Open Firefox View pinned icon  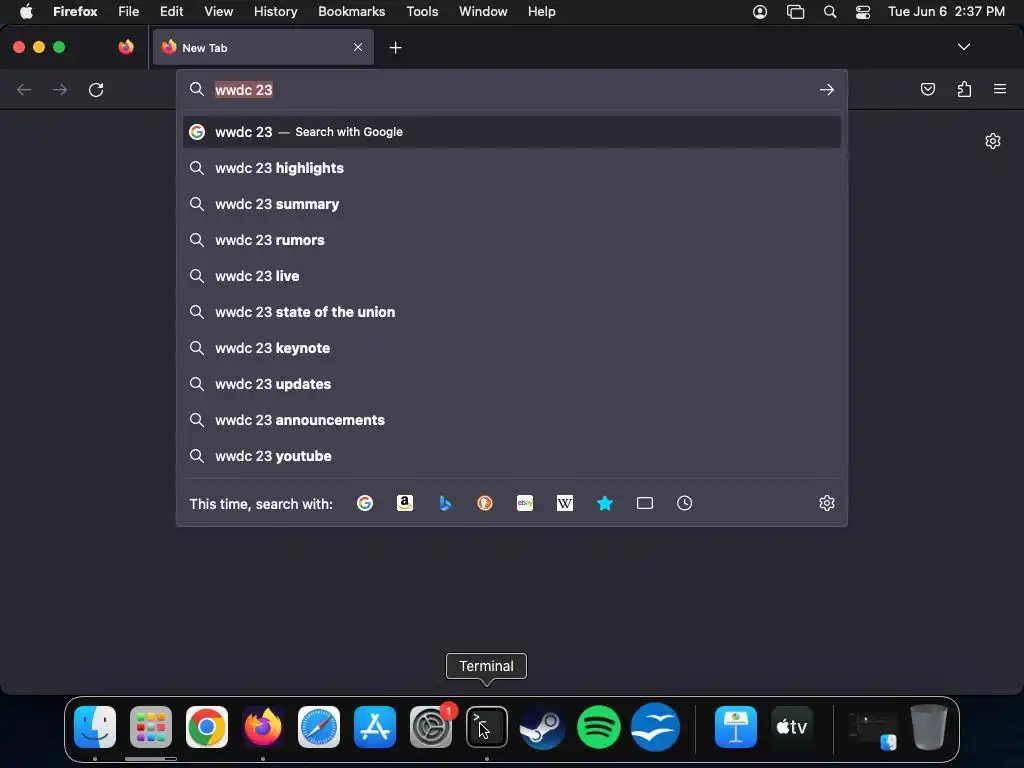click(126, 47)
